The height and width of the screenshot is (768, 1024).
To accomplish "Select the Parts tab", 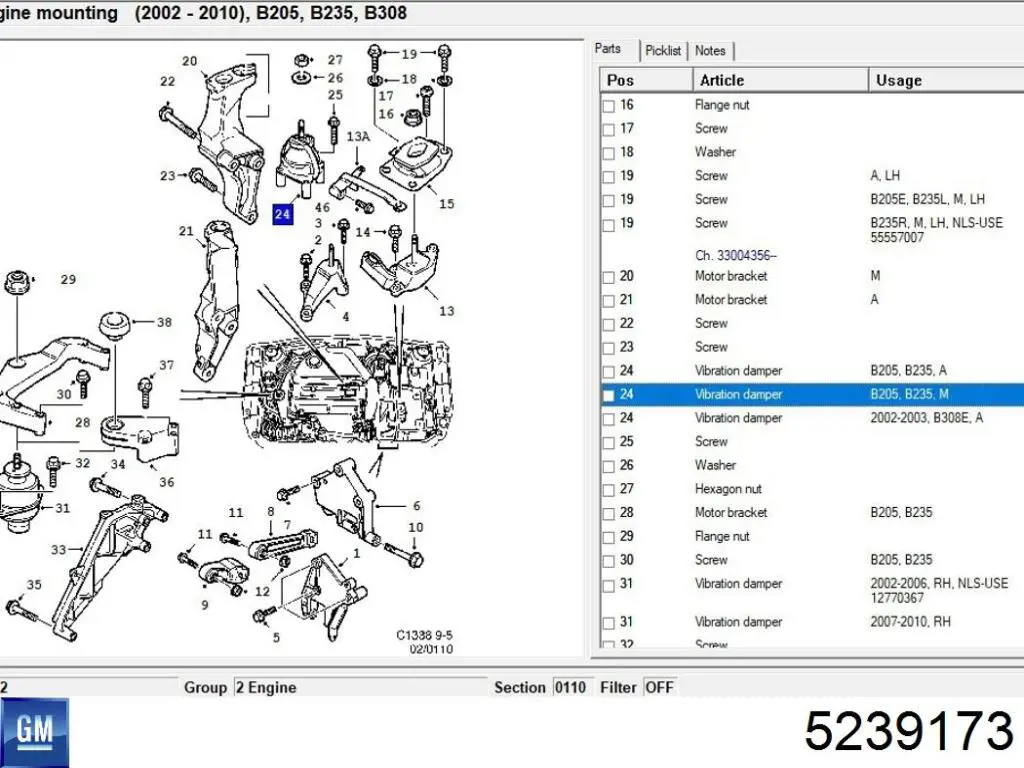I will (608, 49).
